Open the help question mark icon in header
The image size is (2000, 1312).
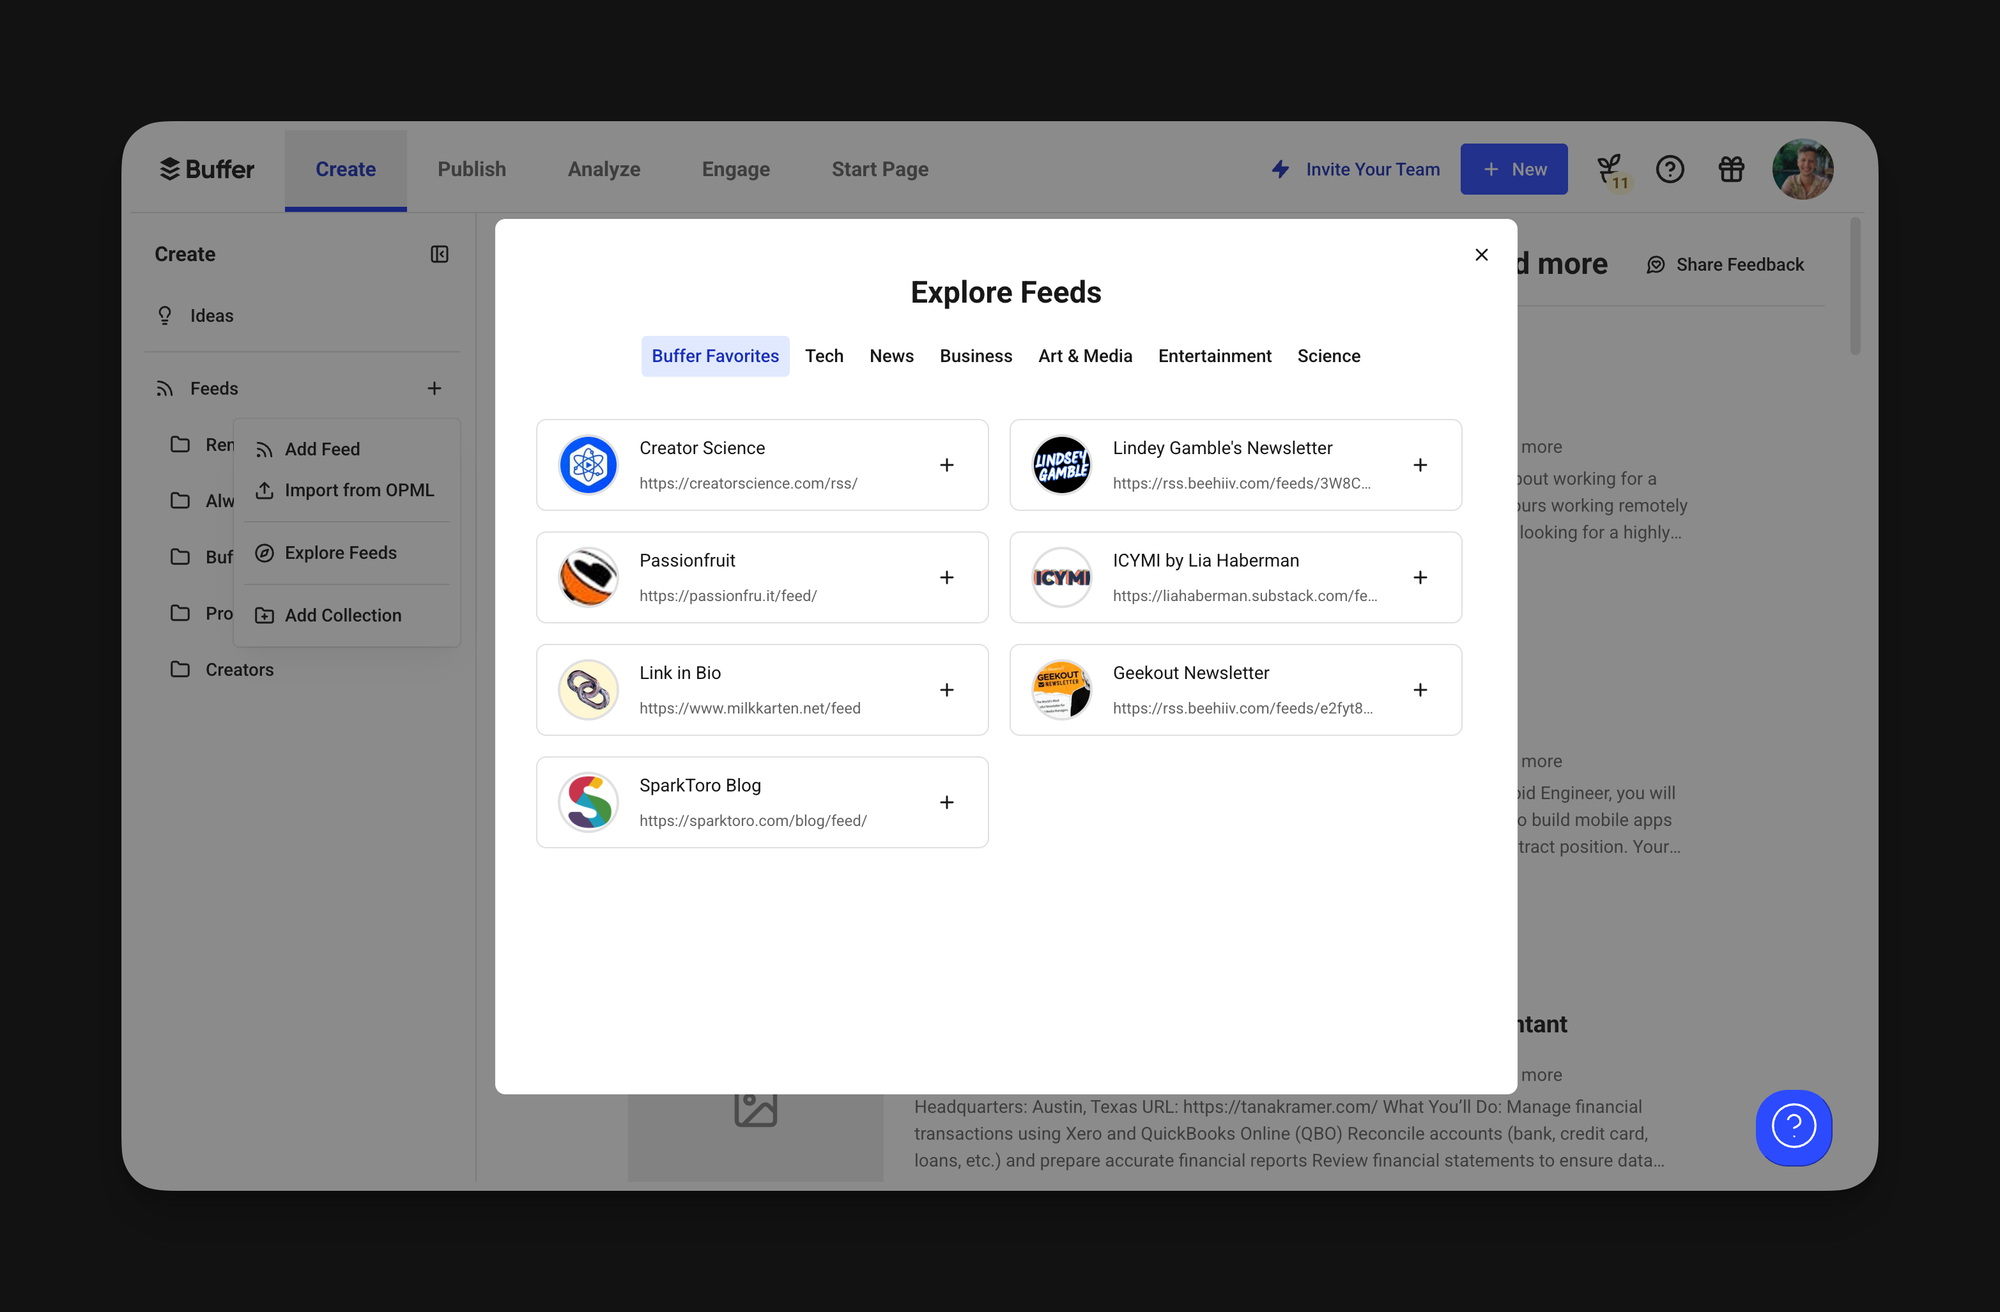click(1670, 169)
